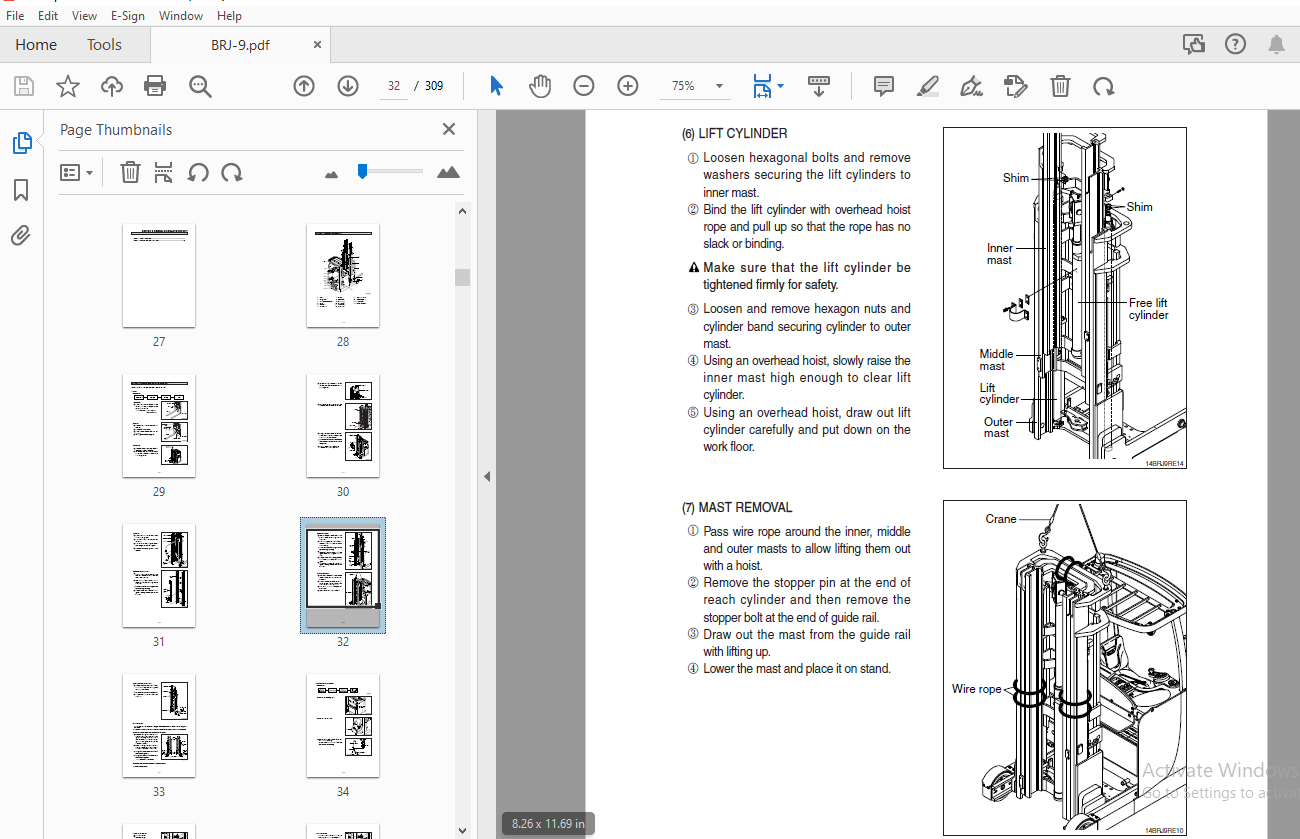This screenshot has width=1300, height=839.
Task: Open the thumbnails options menu dropdown
Action: tap(76, 173)
